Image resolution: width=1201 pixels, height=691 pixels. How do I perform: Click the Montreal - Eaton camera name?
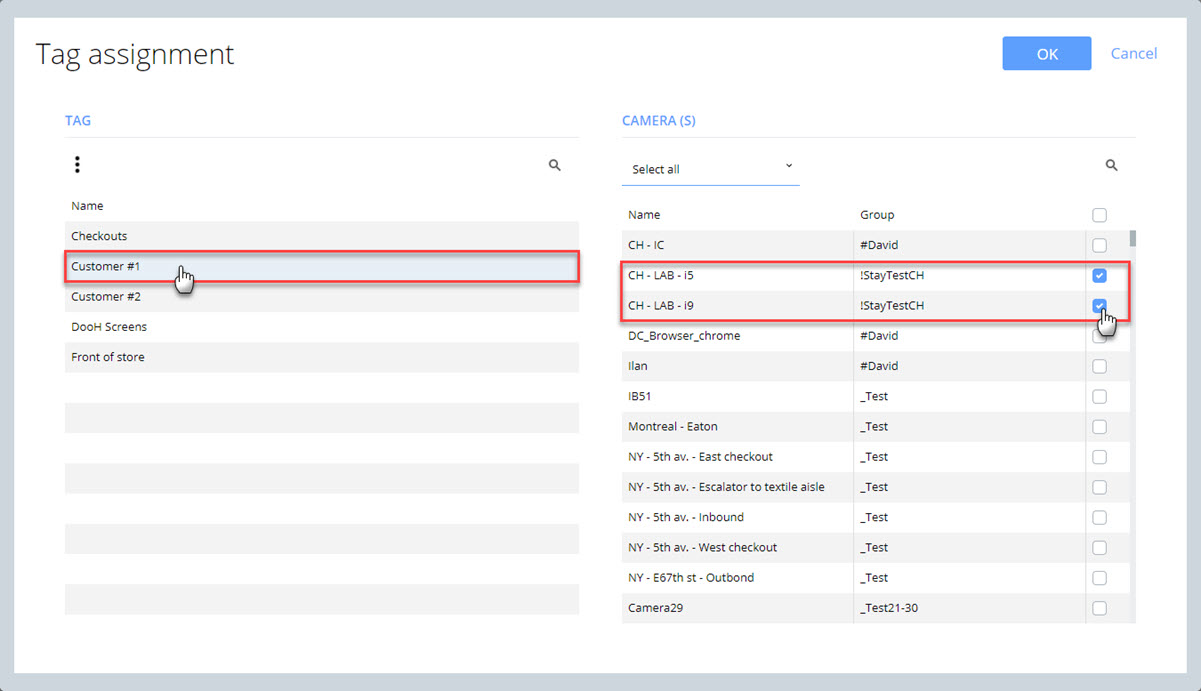[x=673, y=427]
